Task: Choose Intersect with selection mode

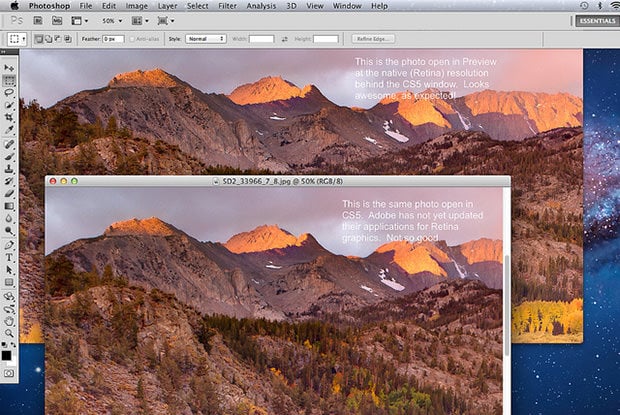Action: [x=68, y=39]
